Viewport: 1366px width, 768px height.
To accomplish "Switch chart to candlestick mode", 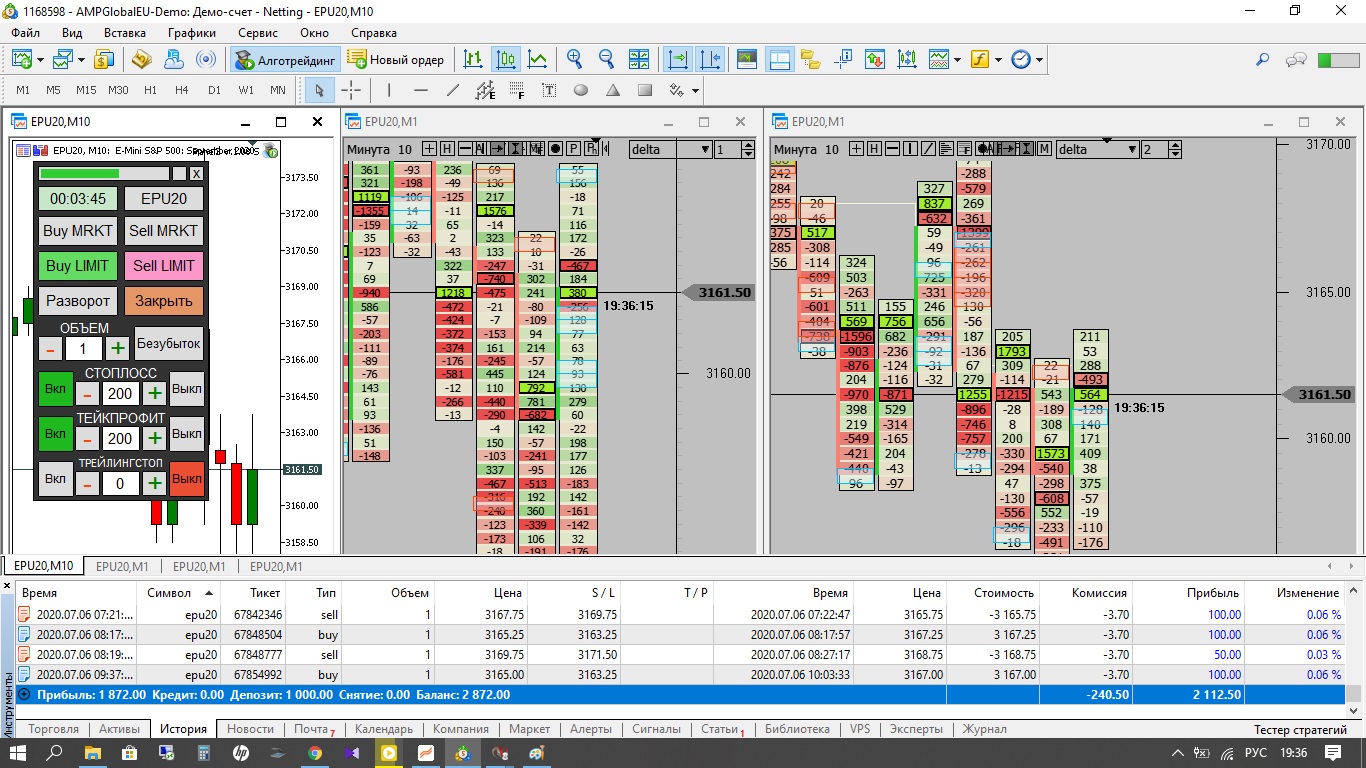I will tap(506, 59).
